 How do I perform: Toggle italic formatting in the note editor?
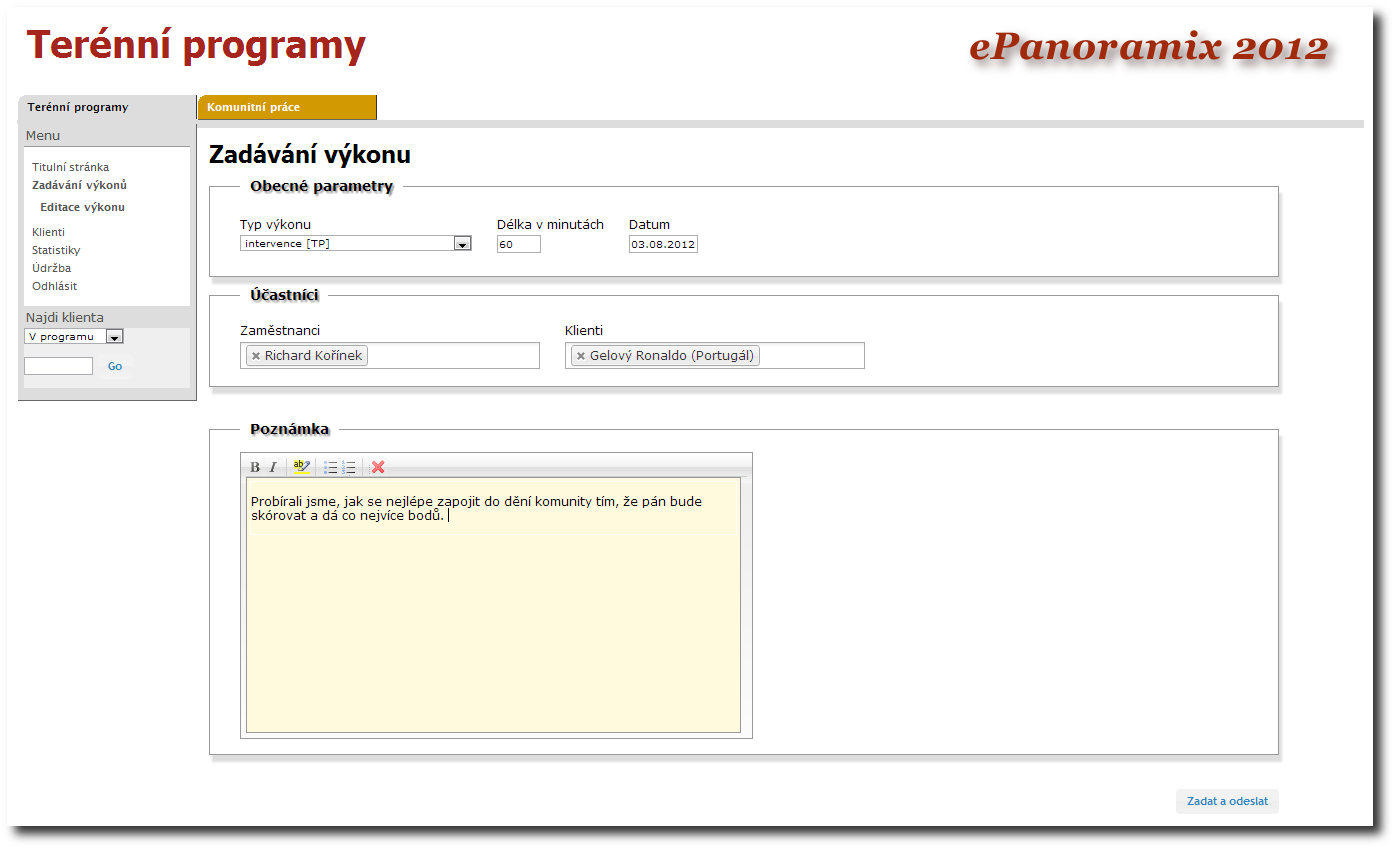click(272, 467)
